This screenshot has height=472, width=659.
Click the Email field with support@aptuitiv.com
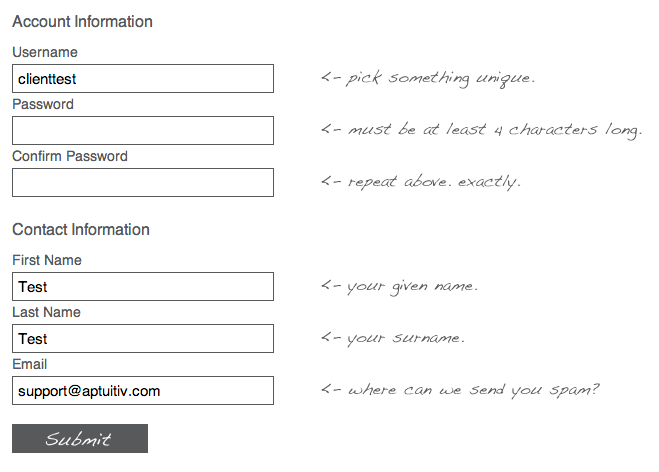(x=143, y=390)
